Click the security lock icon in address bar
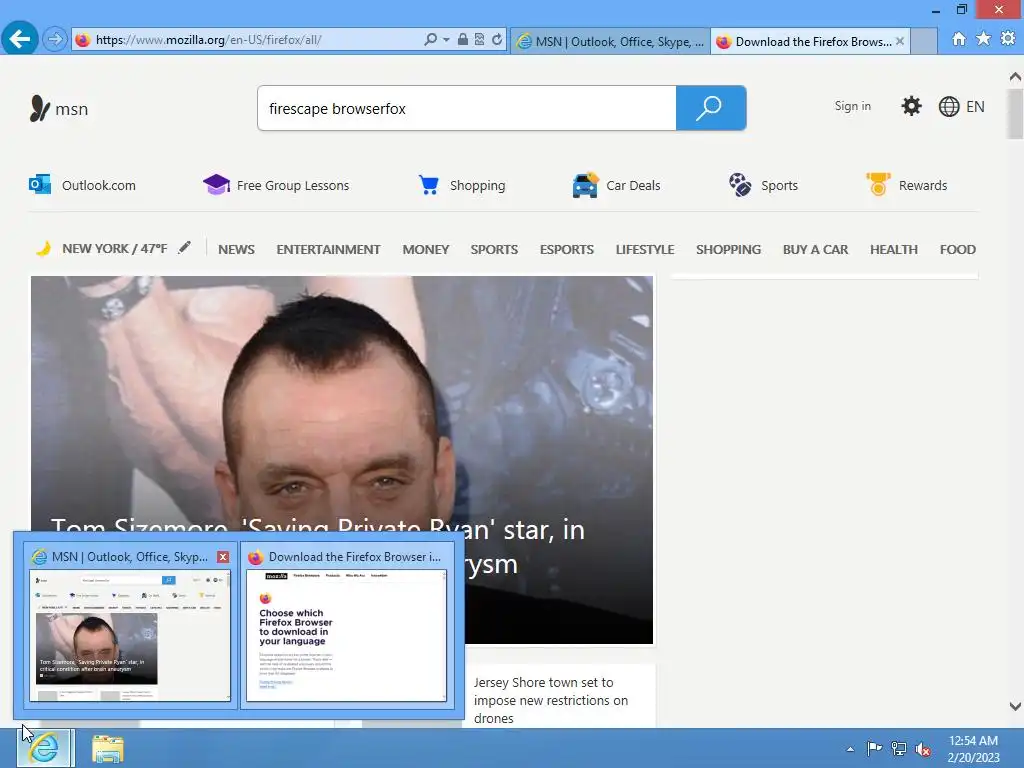Viewport: 1024px width, 768px height. tap(462, 40)
